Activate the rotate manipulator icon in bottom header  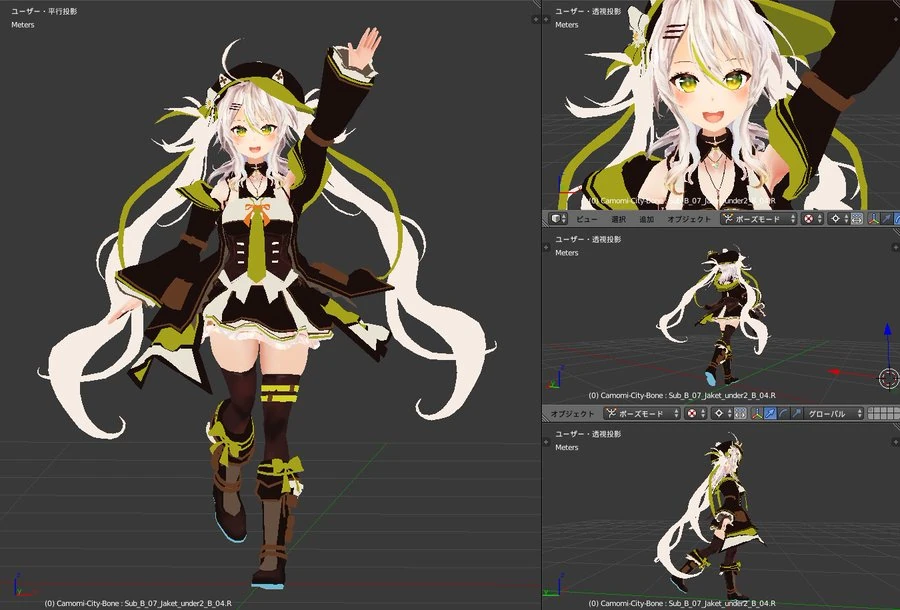click(783, 413)
